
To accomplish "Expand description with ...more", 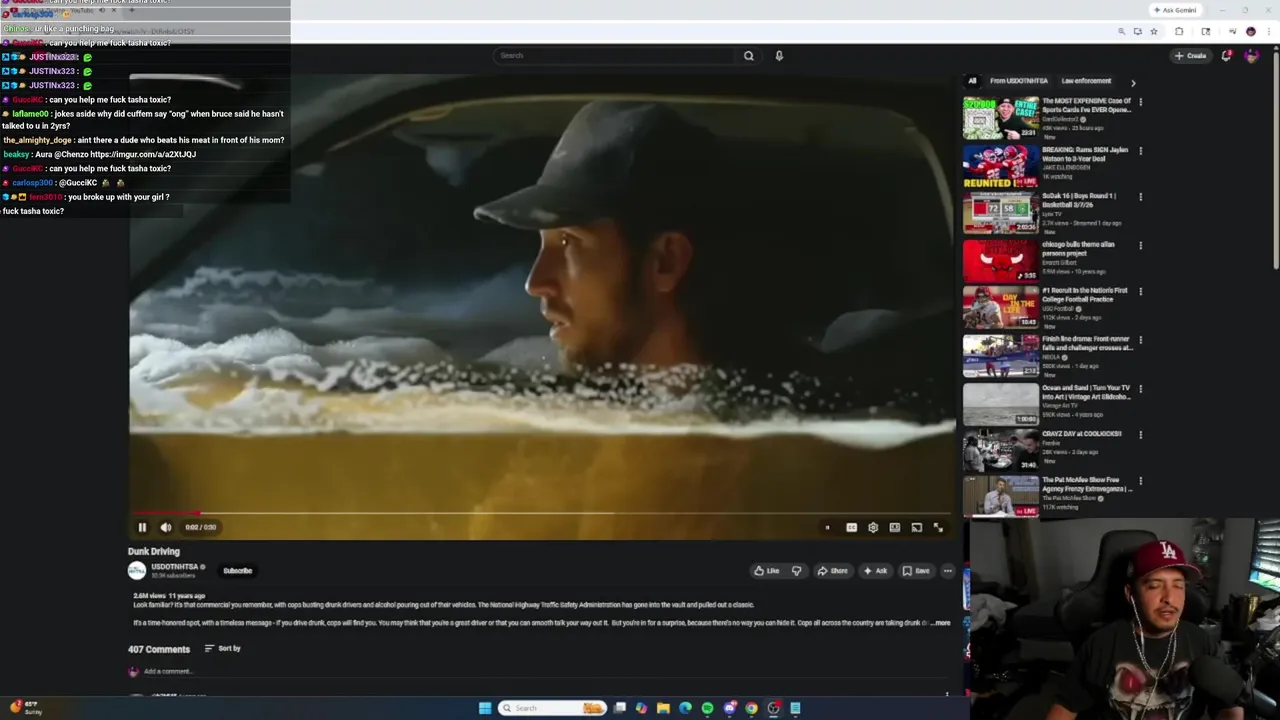I will coord(941,623).
